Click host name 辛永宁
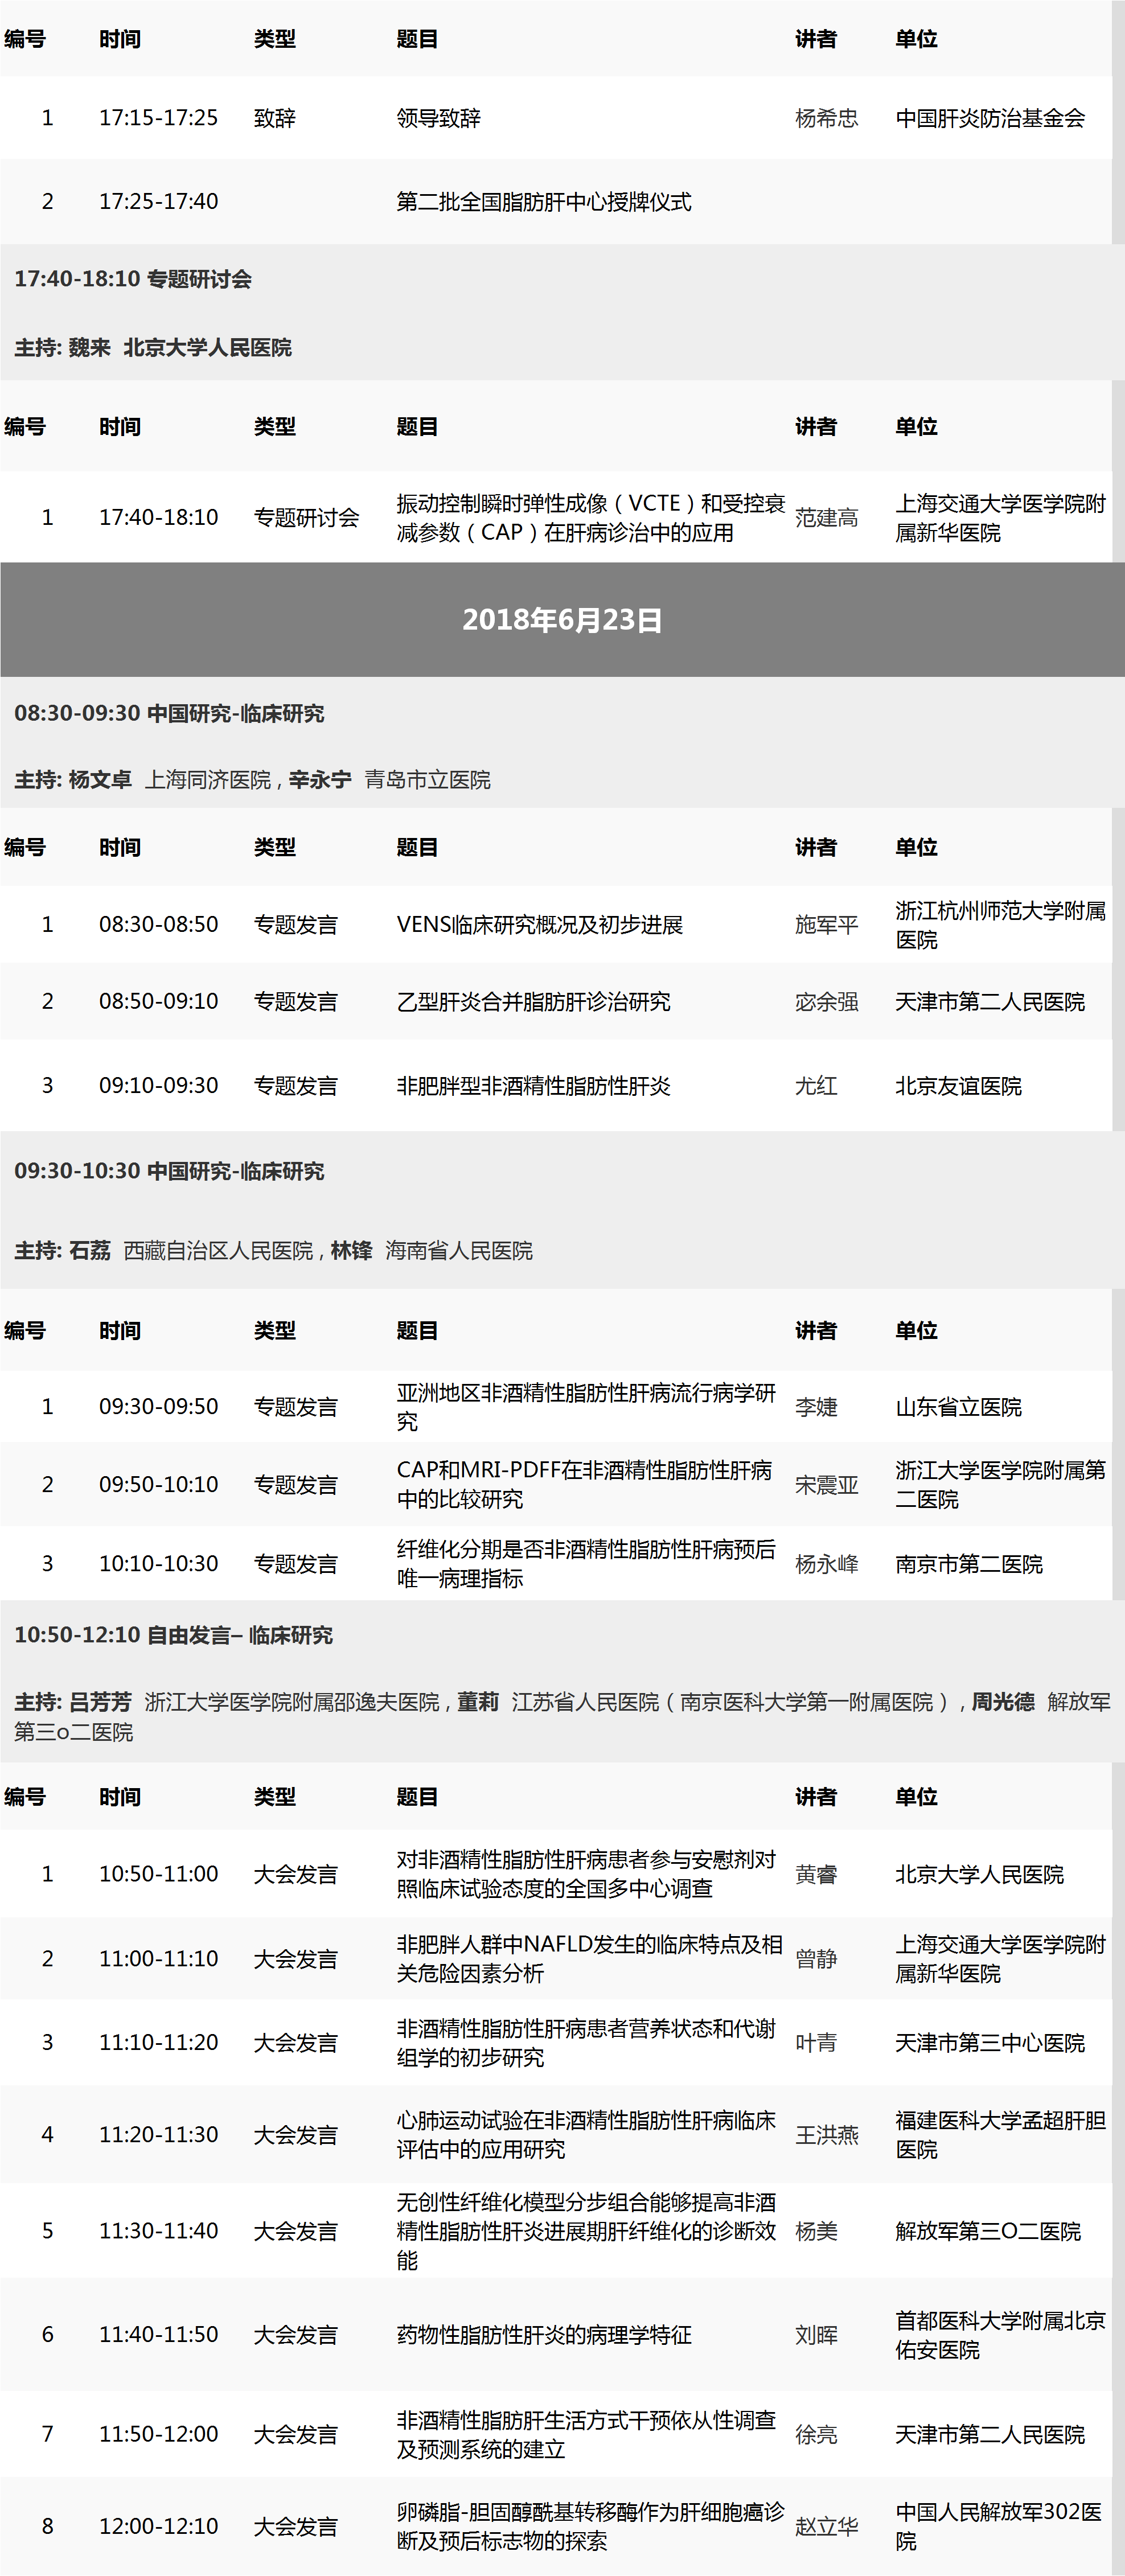Screen dimensions: 1125x2576 point(320,780)
